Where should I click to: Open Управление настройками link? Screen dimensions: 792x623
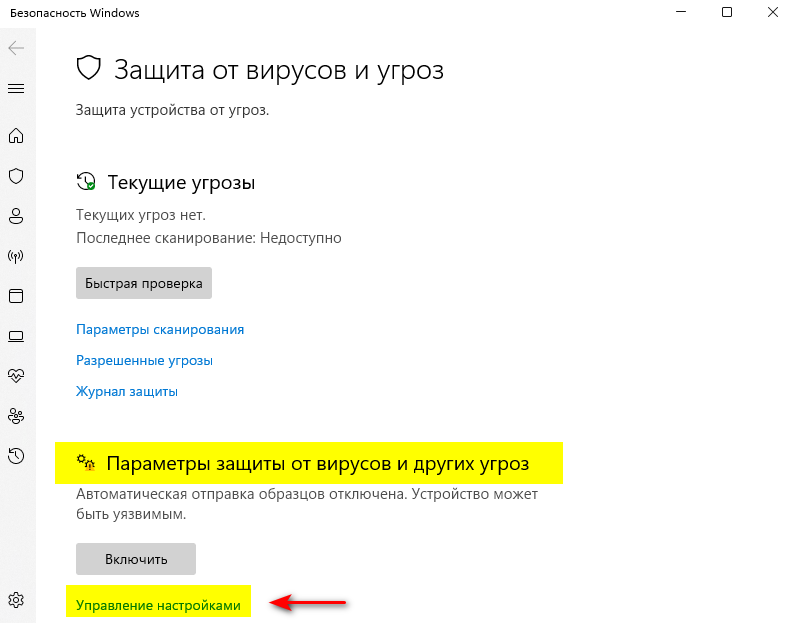158,605
